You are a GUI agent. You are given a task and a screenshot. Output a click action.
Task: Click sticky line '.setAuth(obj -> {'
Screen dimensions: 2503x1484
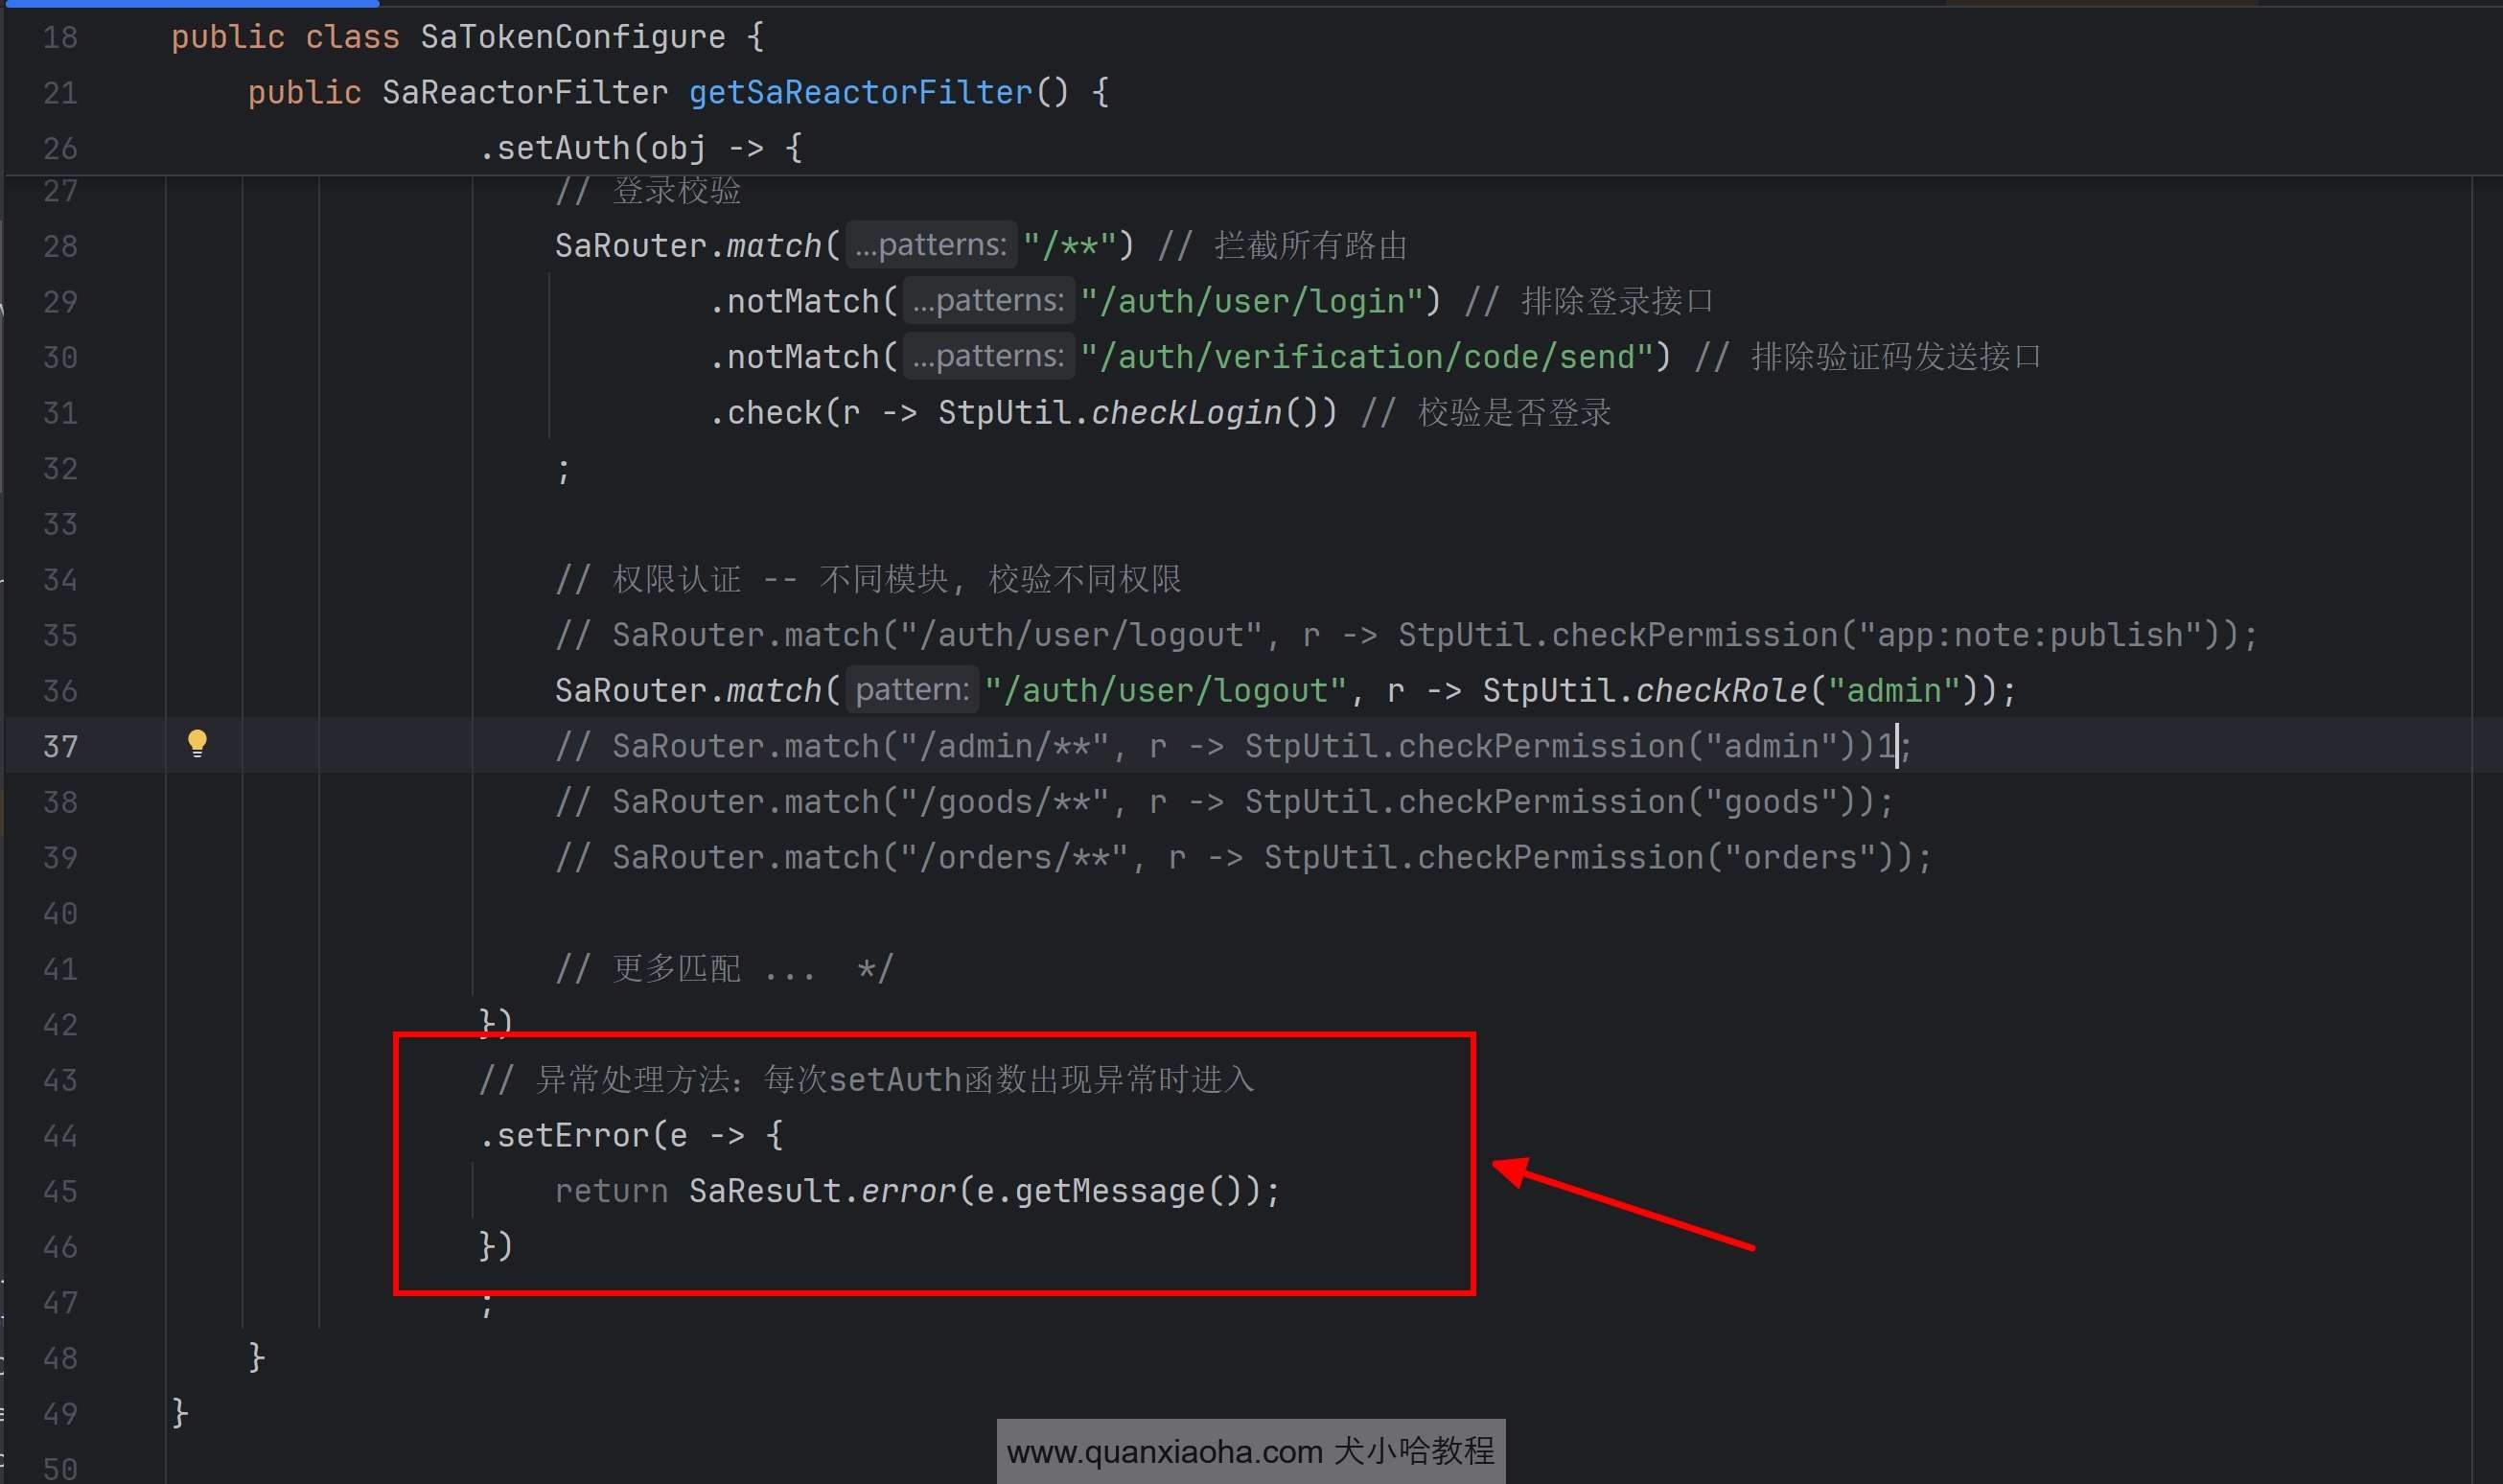coord(640,149)
